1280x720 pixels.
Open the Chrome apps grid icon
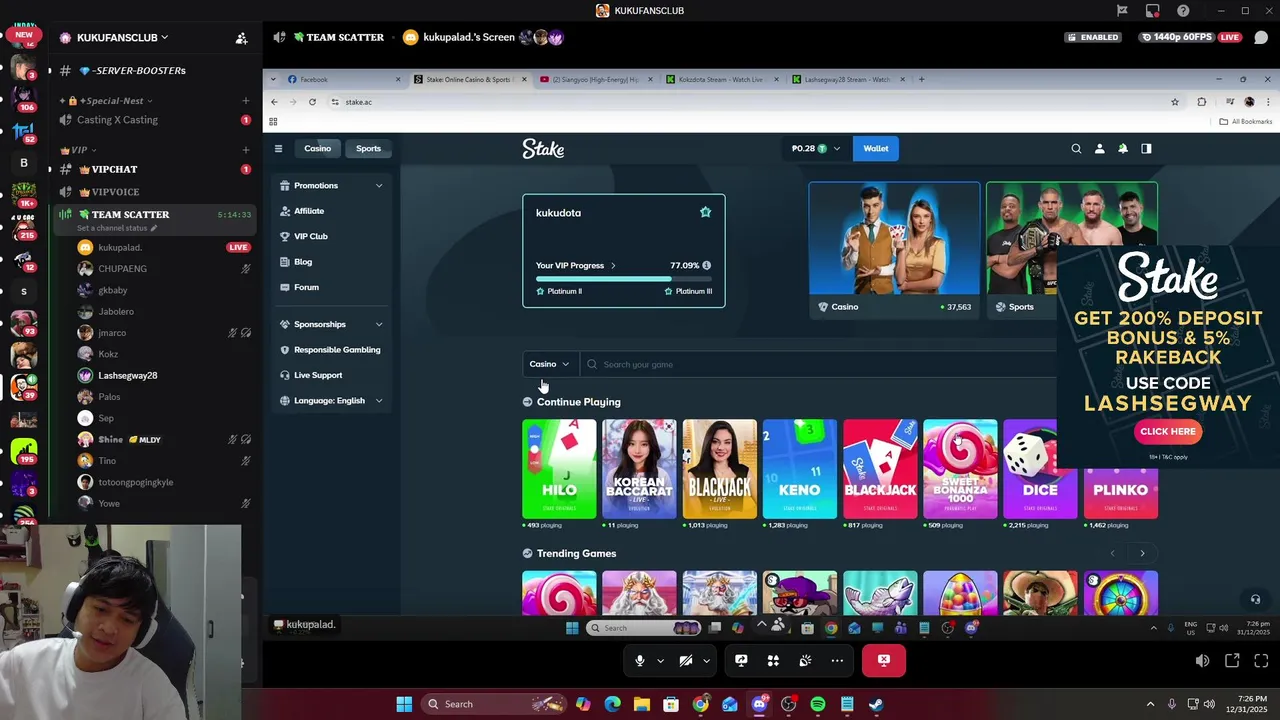point(272,122)
